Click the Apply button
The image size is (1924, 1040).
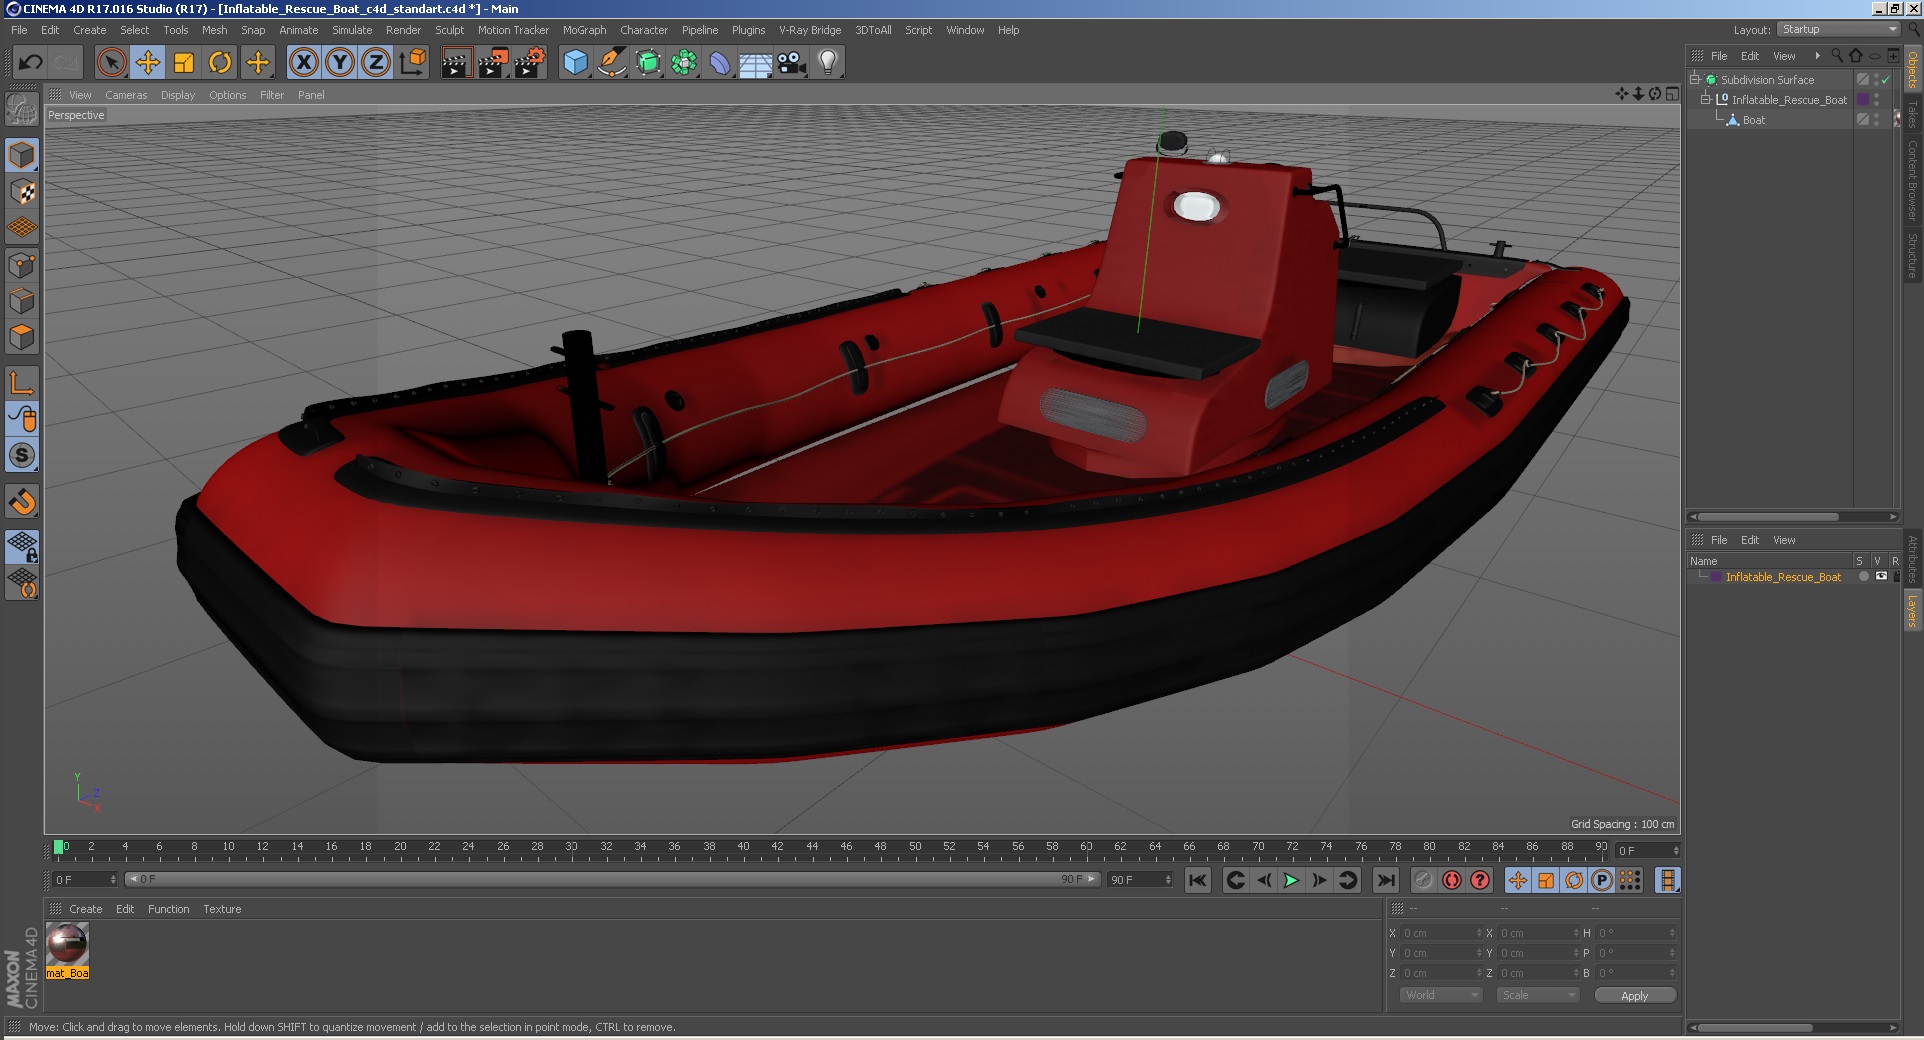coord(1635,995)
